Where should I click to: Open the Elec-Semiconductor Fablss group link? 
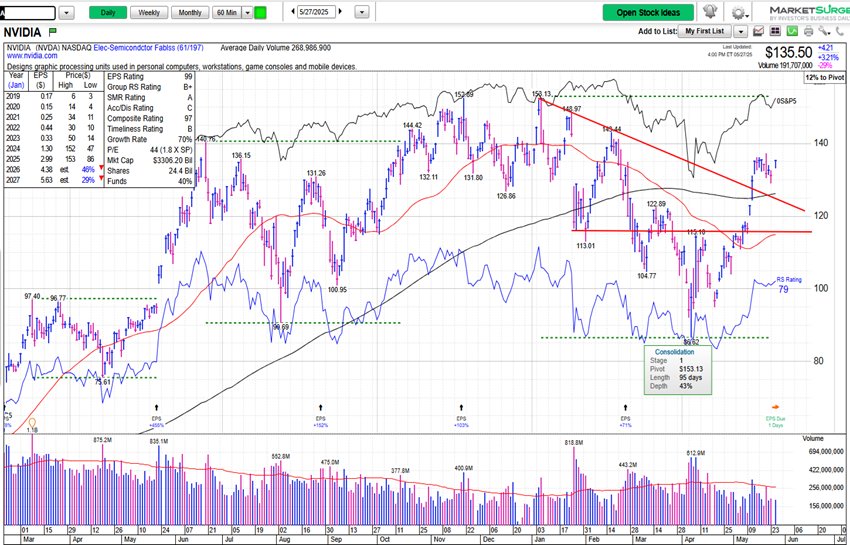point(149,48)
